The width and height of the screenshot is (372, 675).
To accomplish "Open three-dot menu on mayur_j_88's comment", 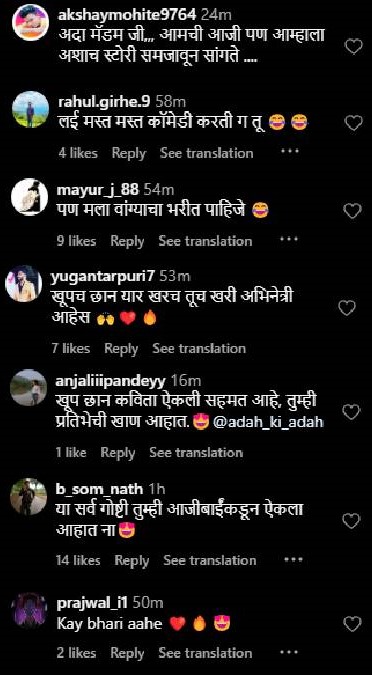I will (x=288, y=239).
